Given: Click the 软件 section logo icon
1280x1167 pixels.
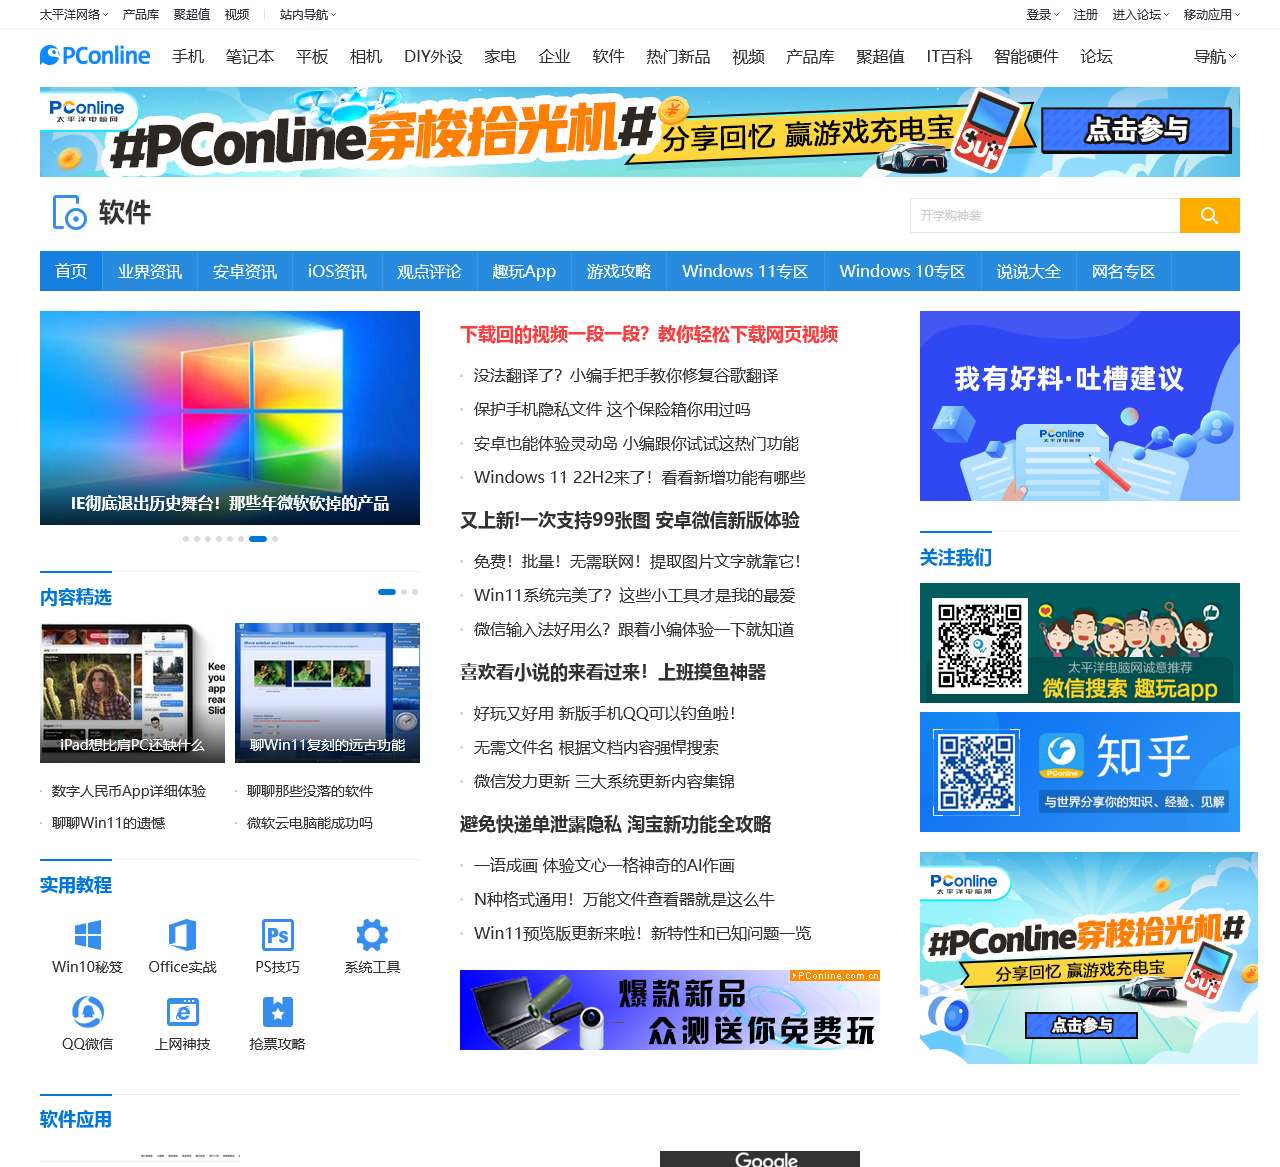Looking at the screenshot, I should (x=69, y=212).
